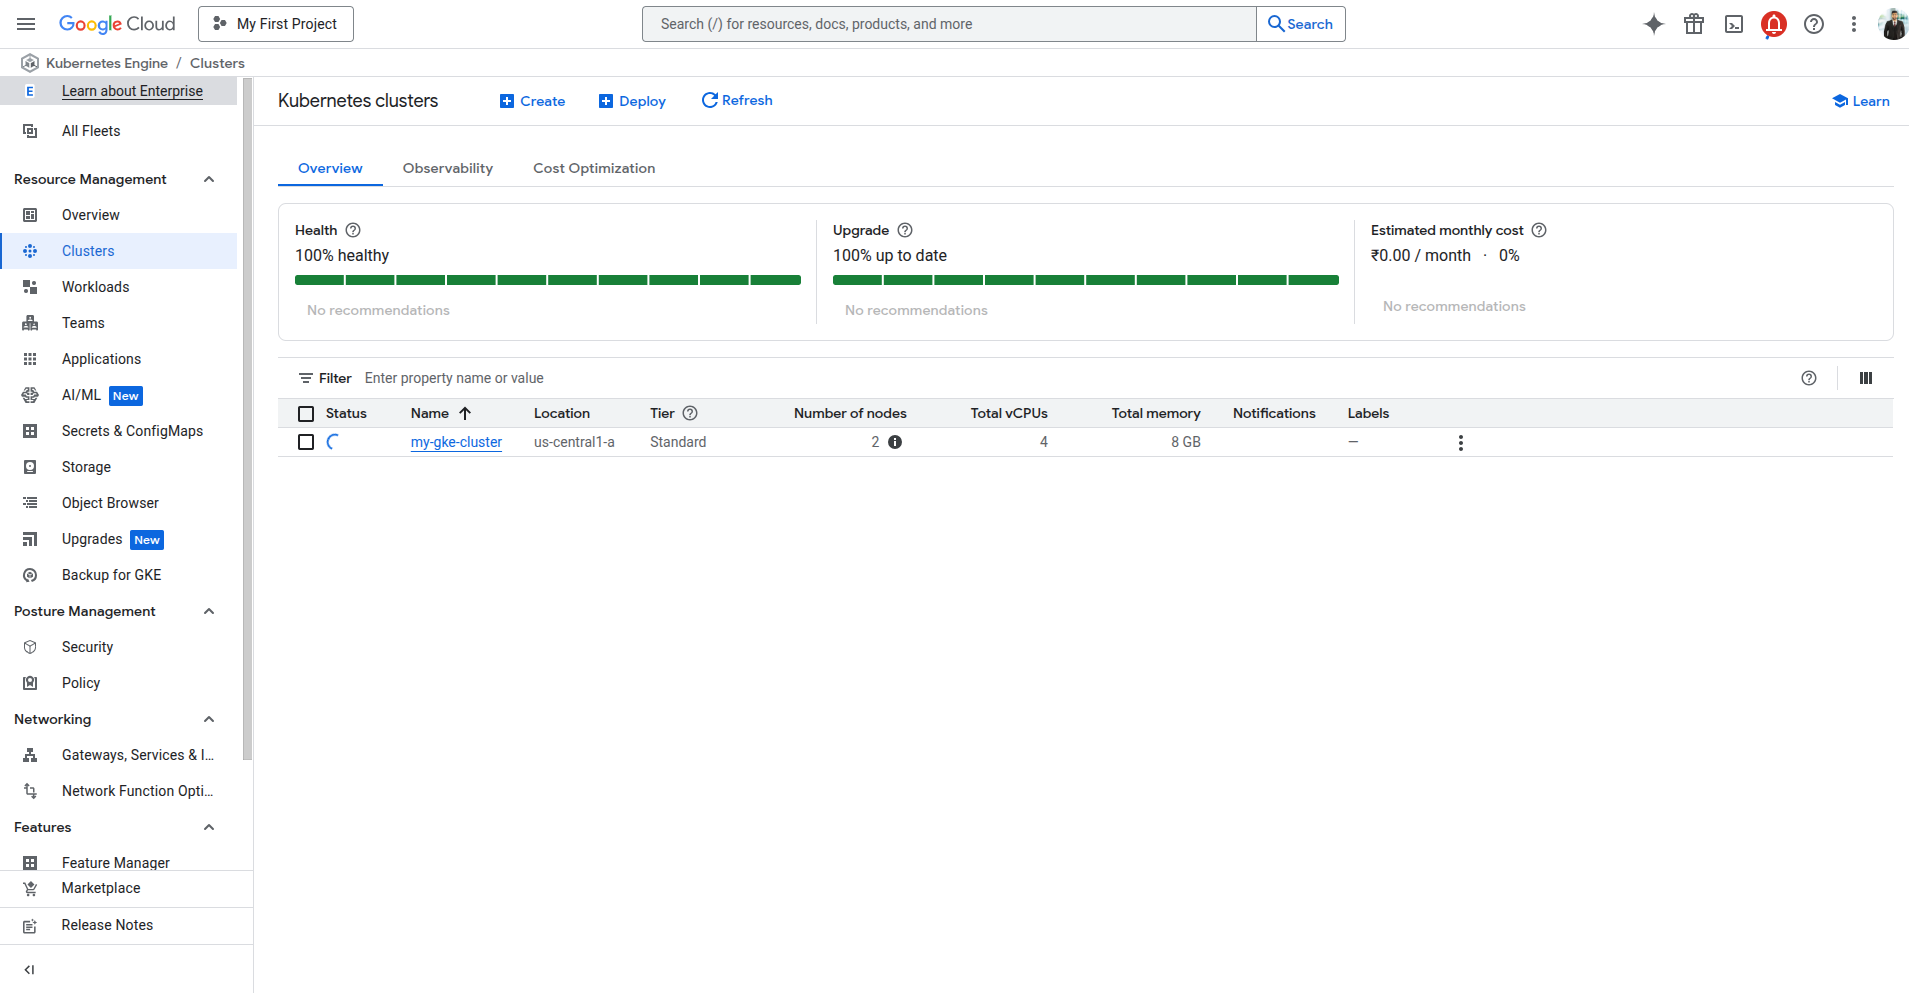Select the my-gke-cluster row checkbox

tap(306, 442)
